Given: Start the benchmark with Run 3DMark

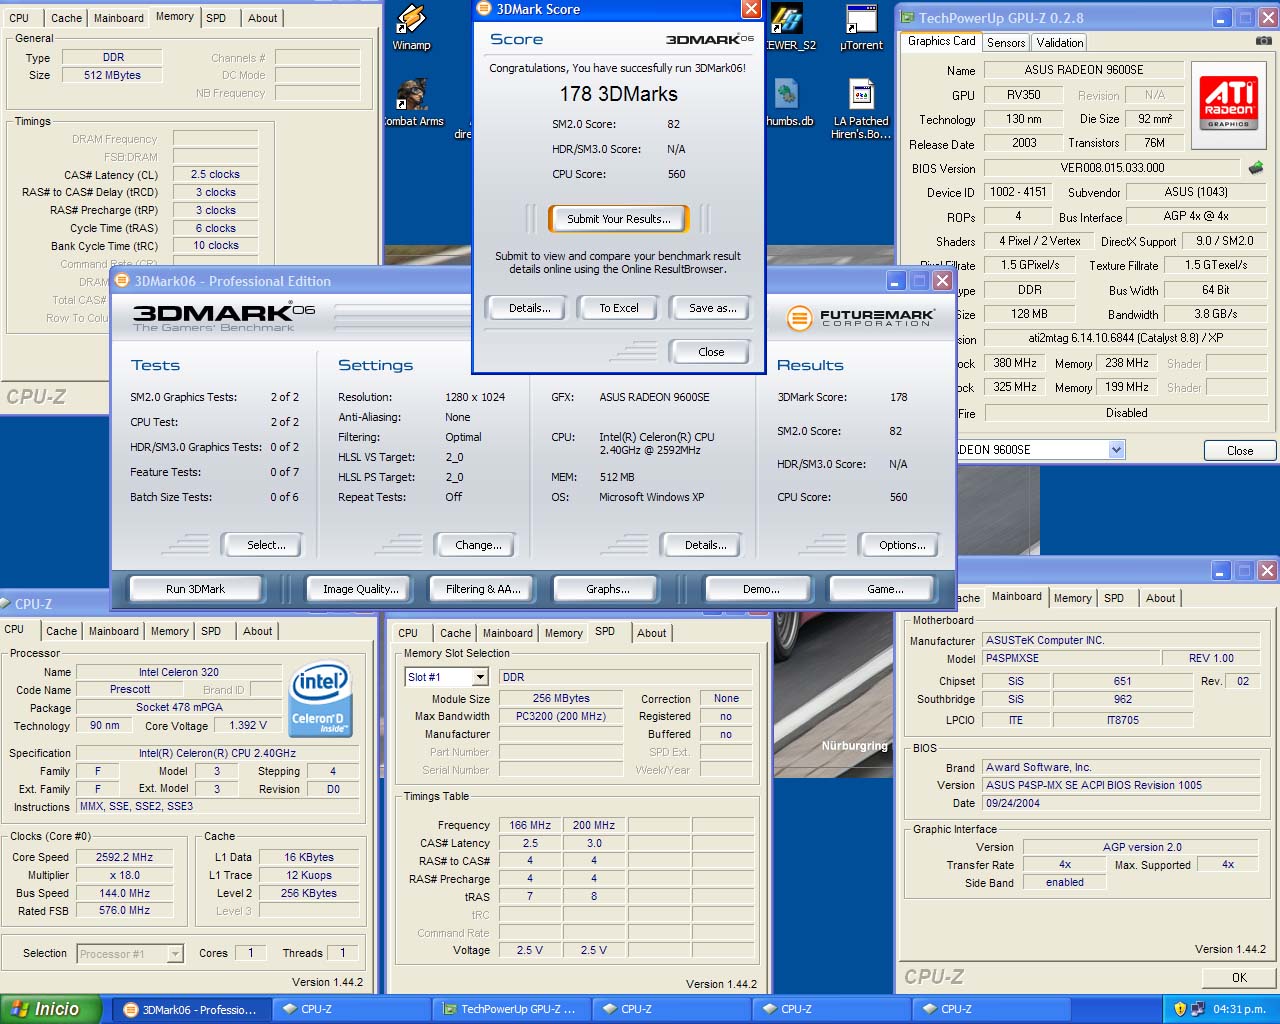Looking at the screenshot, I should coord(195,589).
